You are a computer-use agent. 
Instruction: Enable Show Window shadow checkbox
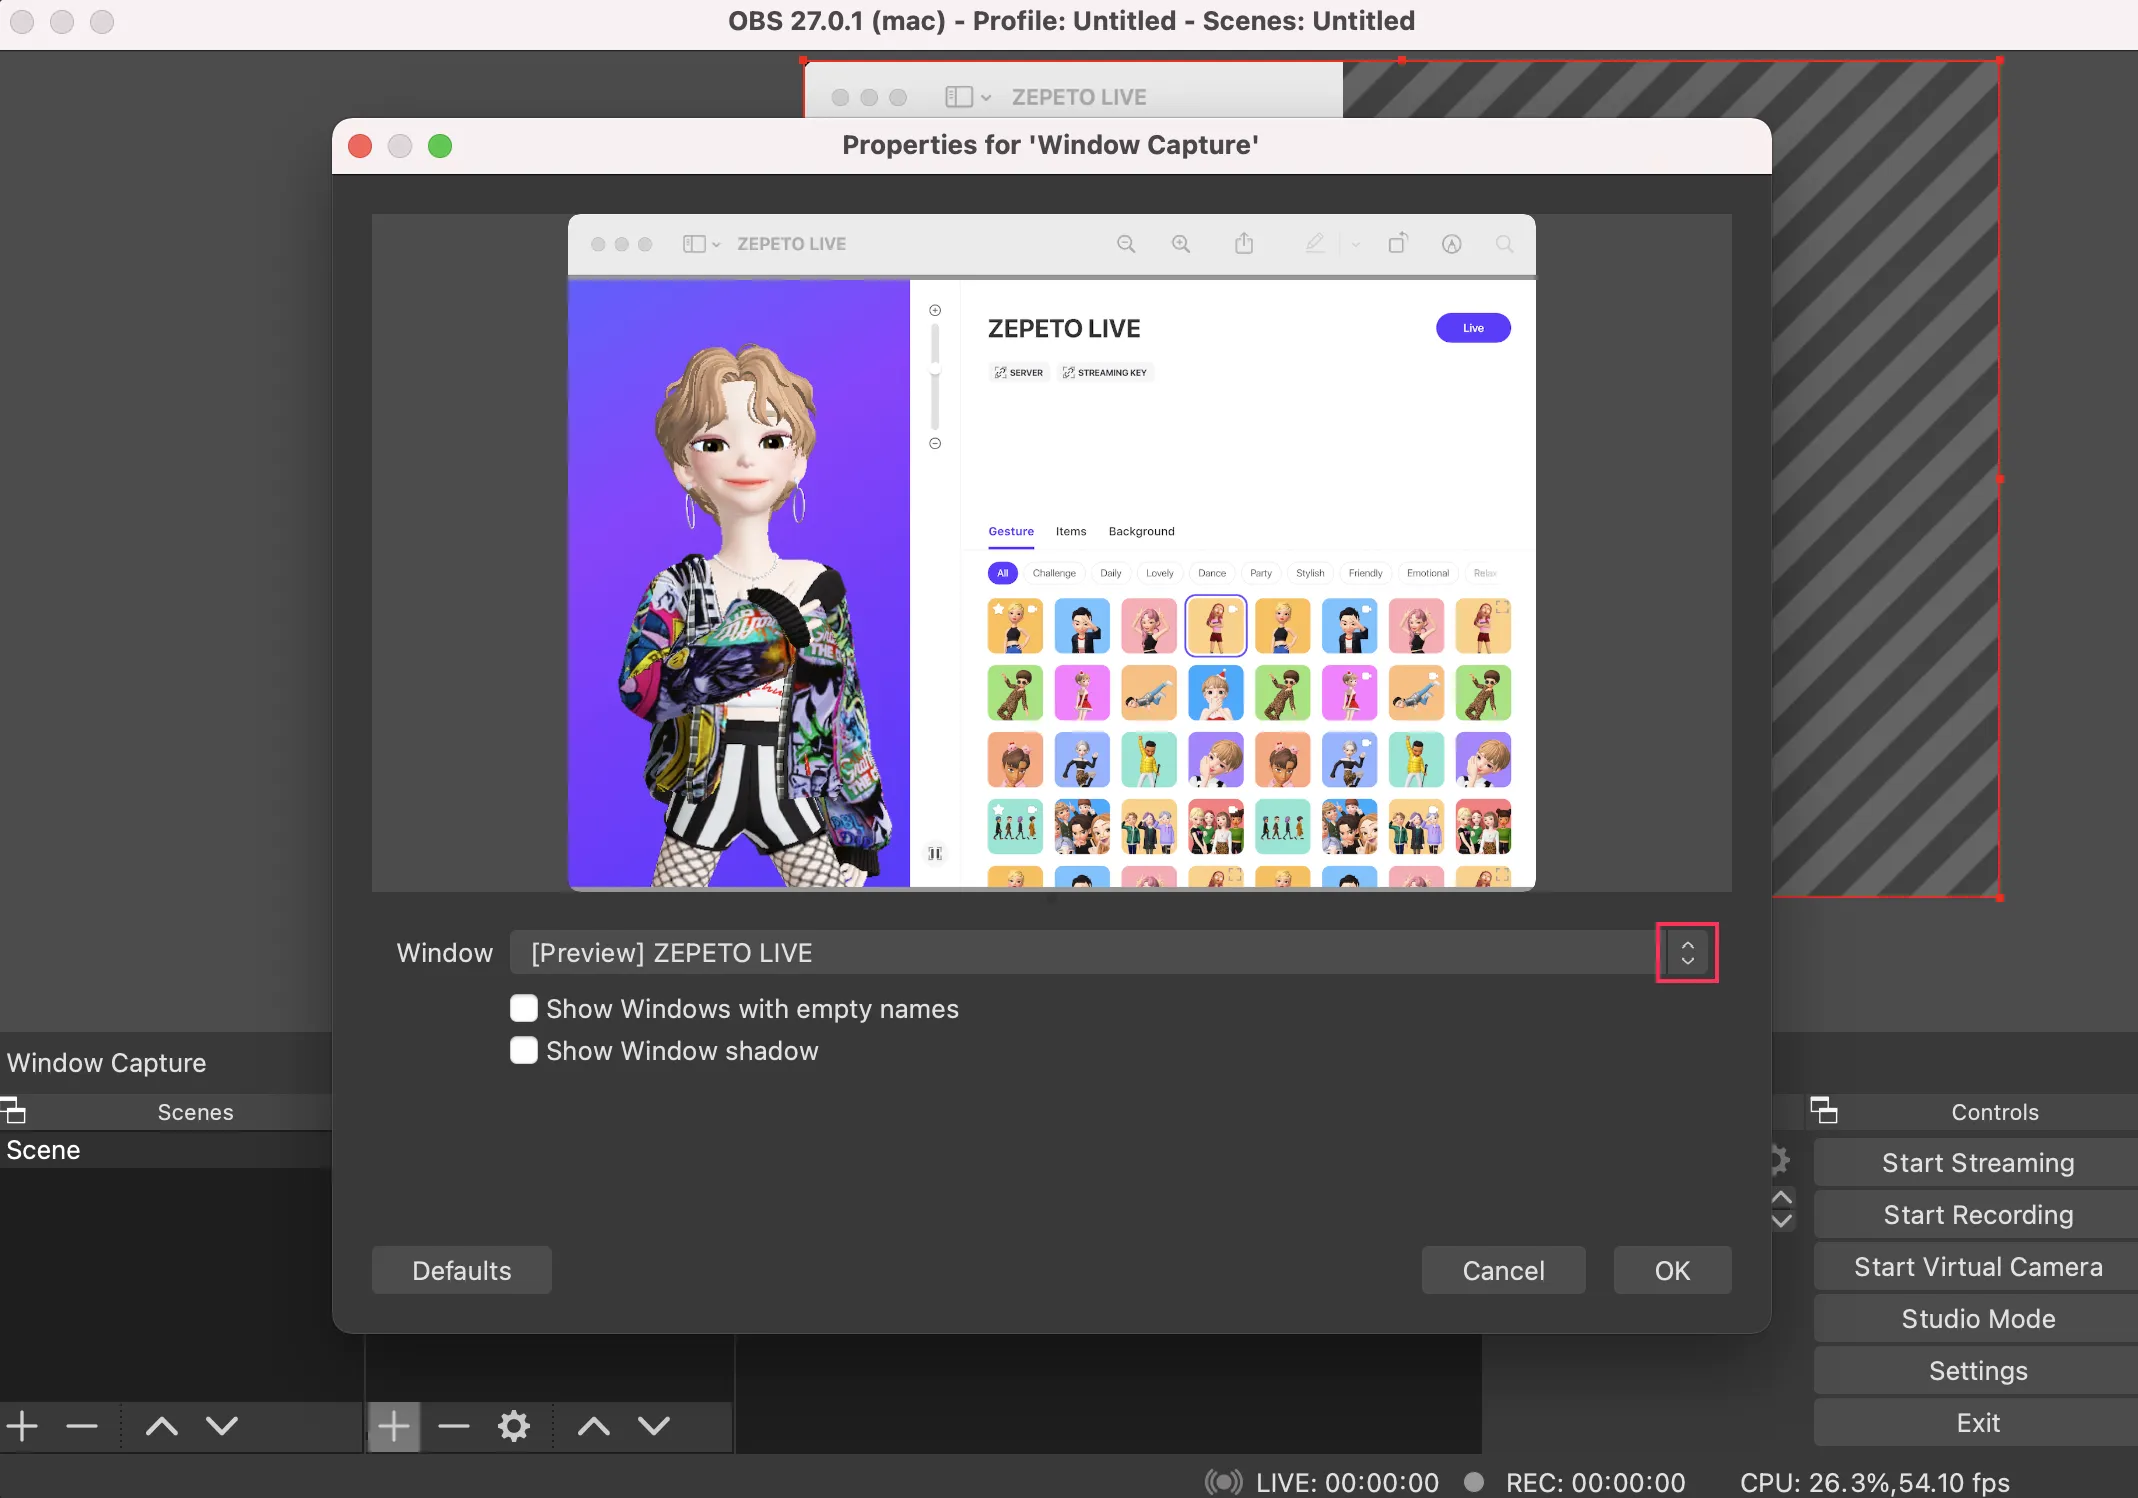[524, 1050]
